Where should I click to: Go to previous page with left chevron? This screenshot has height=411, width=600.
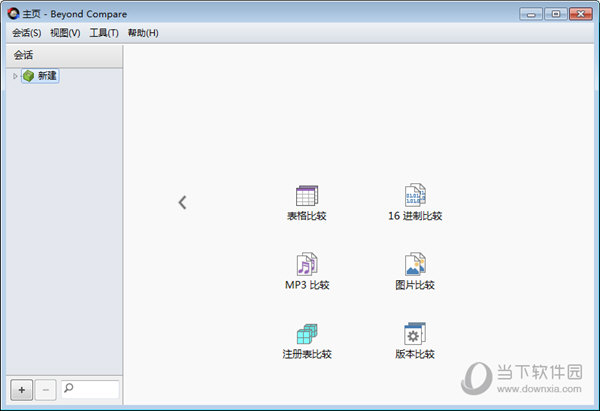(183, 202)
